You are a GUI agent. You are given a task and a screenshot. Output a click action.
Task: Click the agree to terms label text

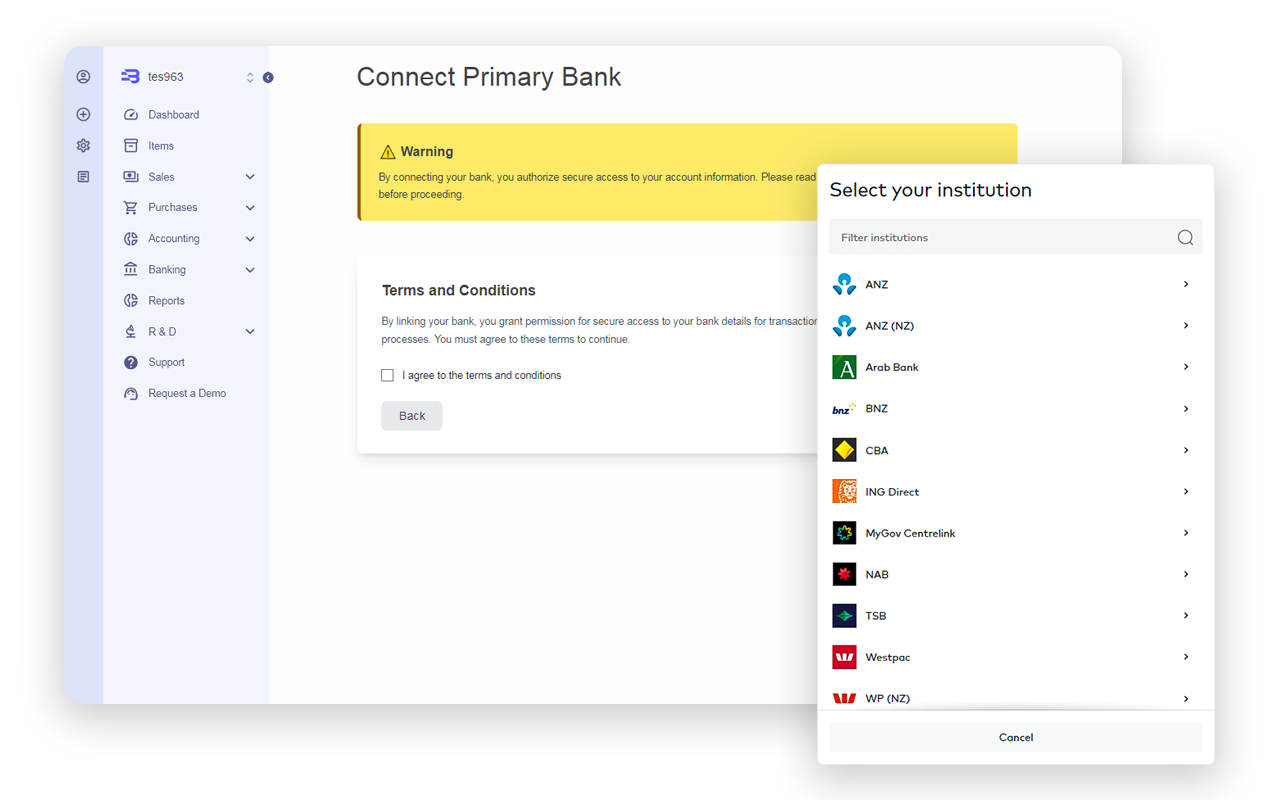(x=482, y=376)
